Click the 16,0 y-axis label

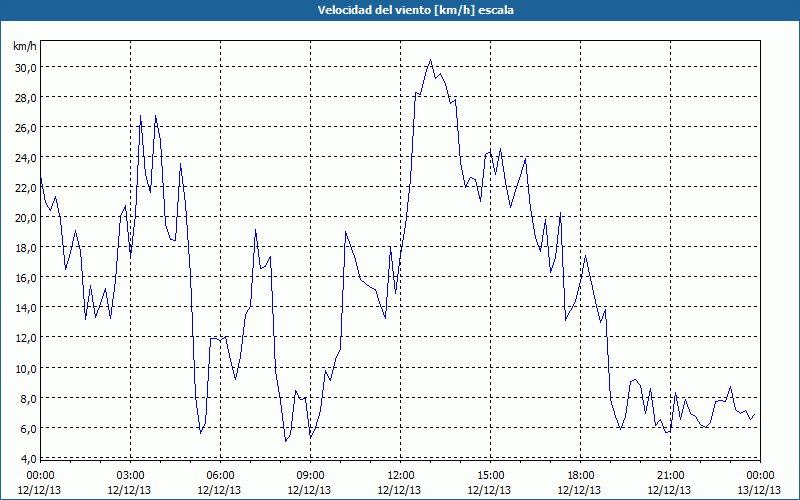point(25,278)
